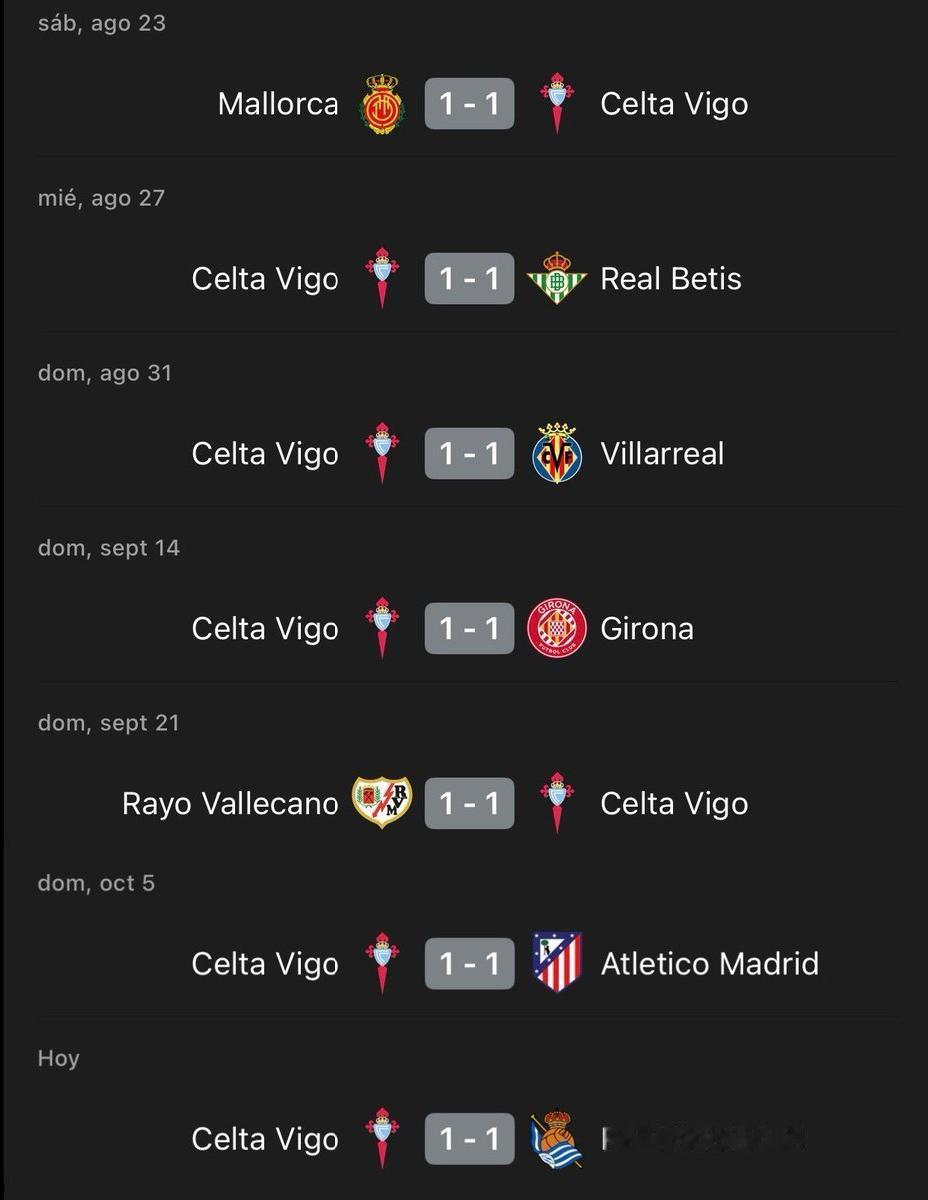
Task: Open the Real Betis team name
Action: pyautogui.click(x=671, y=278)
